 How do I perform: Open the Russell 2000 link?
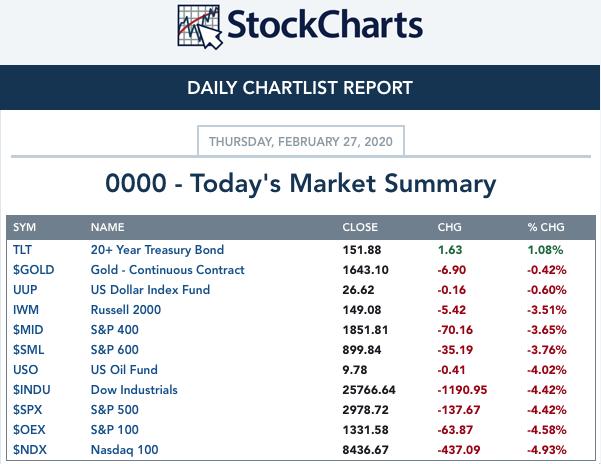pyautogui.click(x=126, y=310)
